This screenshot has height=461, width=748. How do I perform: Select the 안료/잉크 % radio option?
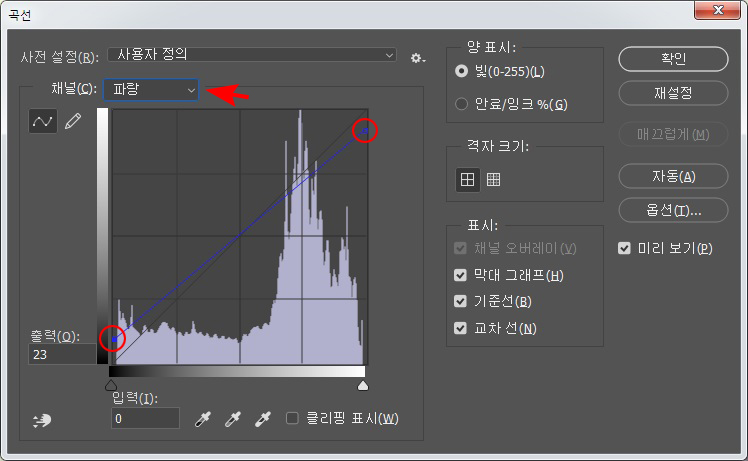click(x=461, y=104)
